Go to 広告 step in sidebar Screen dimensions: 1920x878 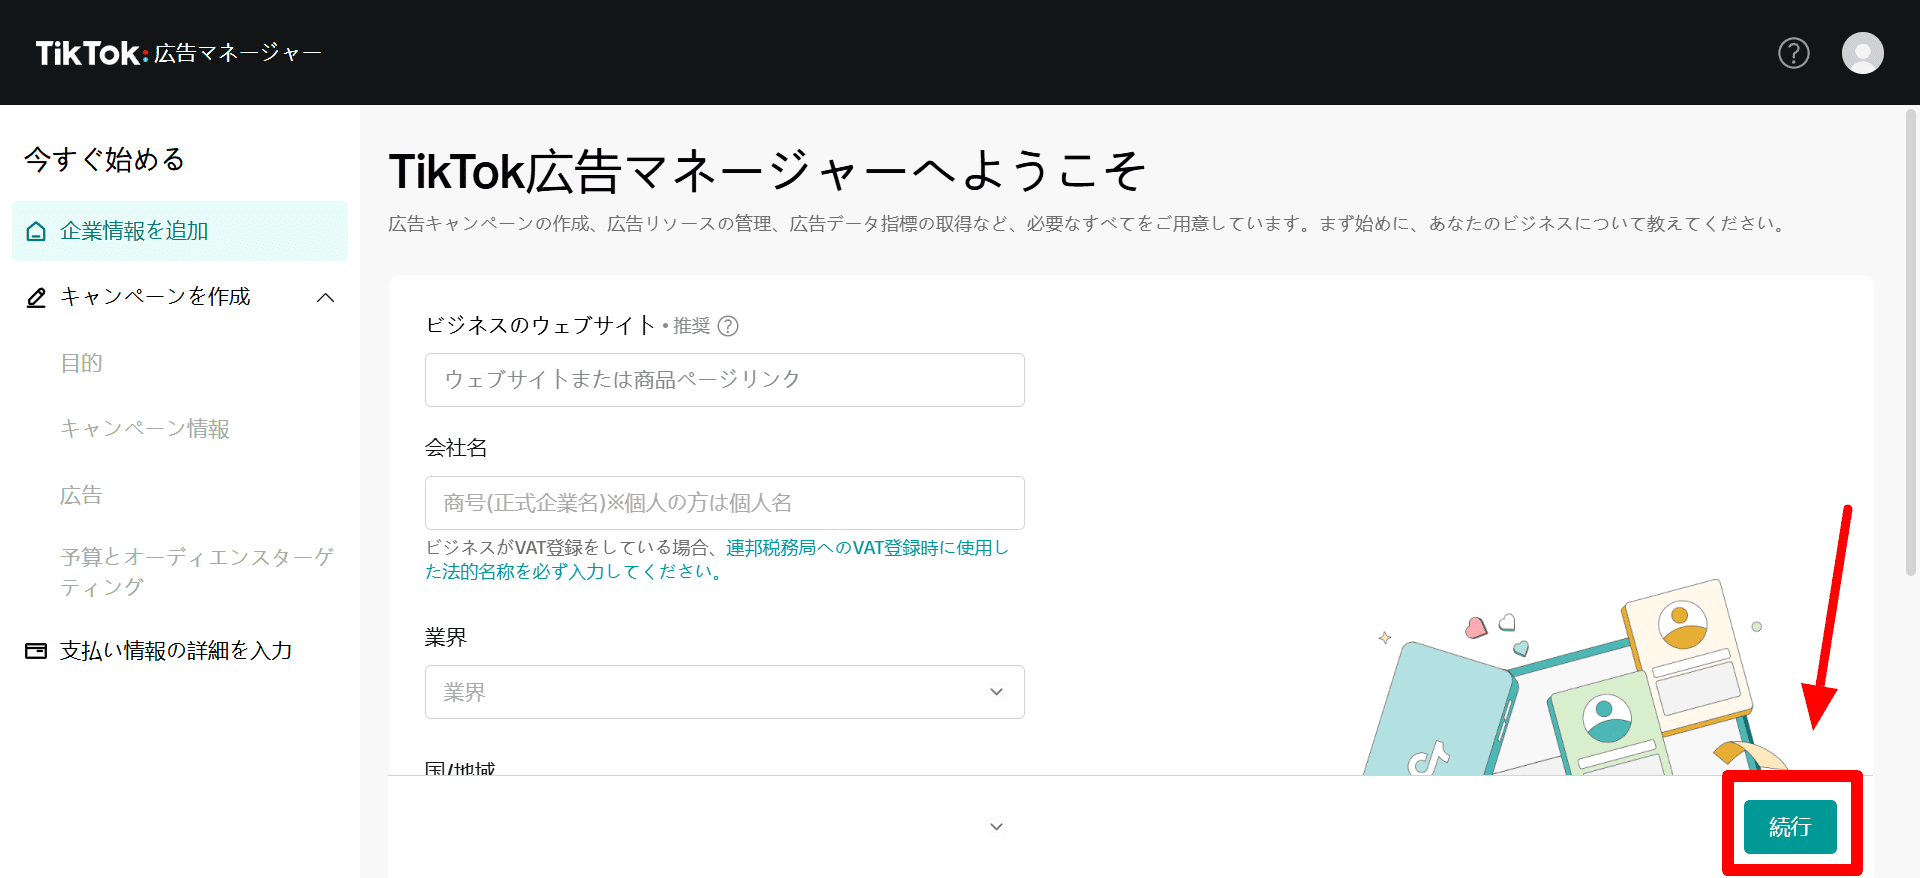(81, 495)
